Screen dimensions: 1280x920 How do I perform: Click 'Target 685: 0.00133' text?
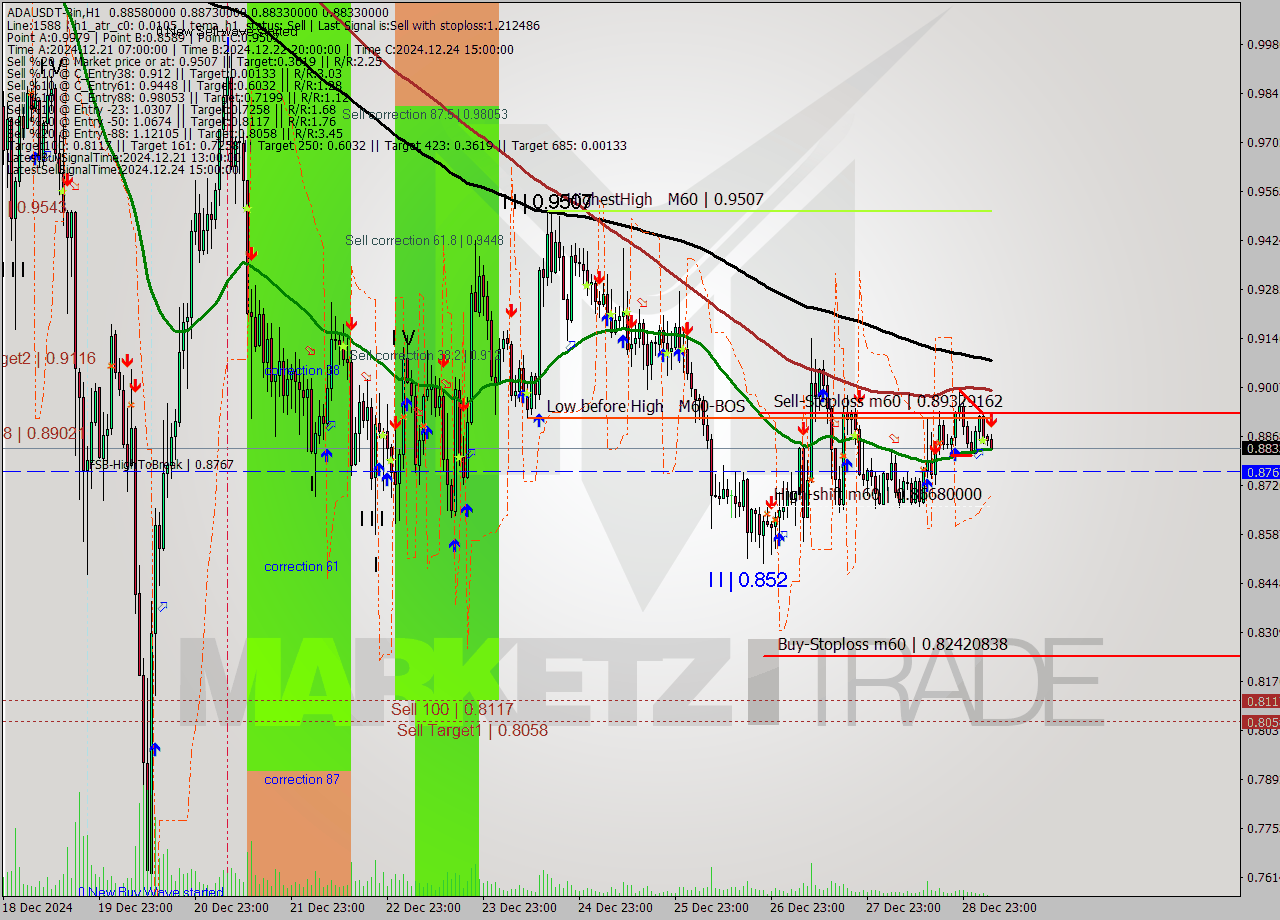click(x=572, y=145)
